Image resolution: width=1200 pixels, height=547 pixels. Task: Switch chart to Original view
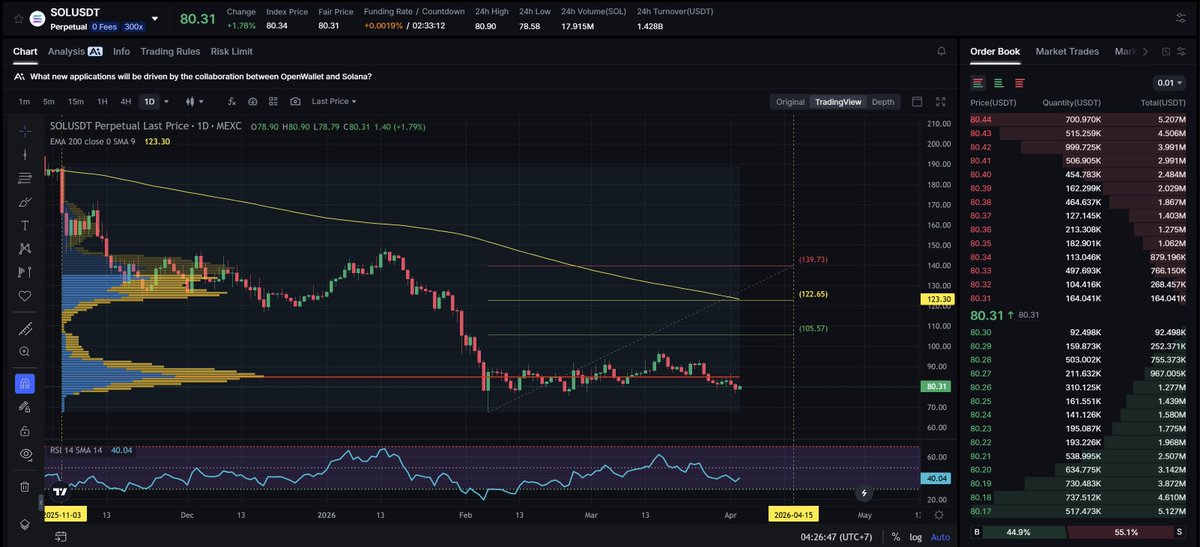tap(790, 101)
